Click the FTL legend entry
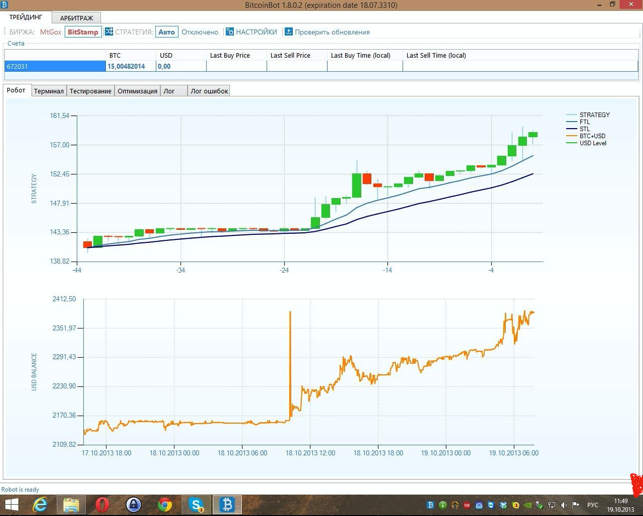The height and width of the screenshot is (516, 643). (578, 122)
